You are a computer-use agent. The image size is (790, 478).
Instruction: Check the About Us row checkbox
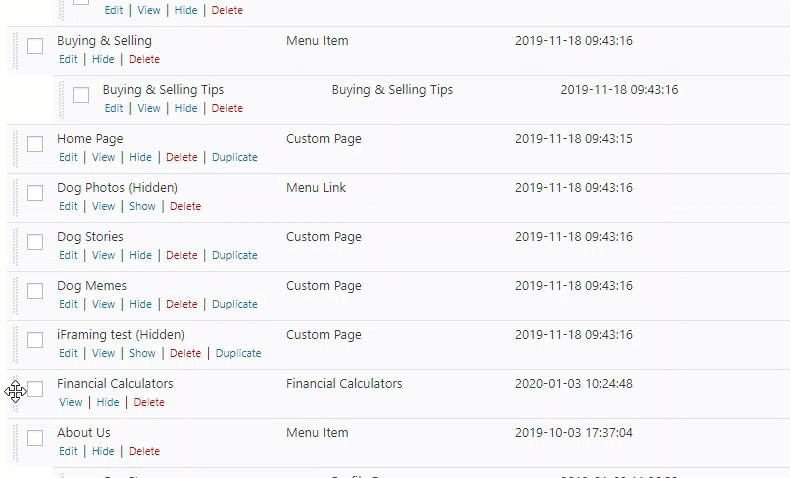coord(35,439)
